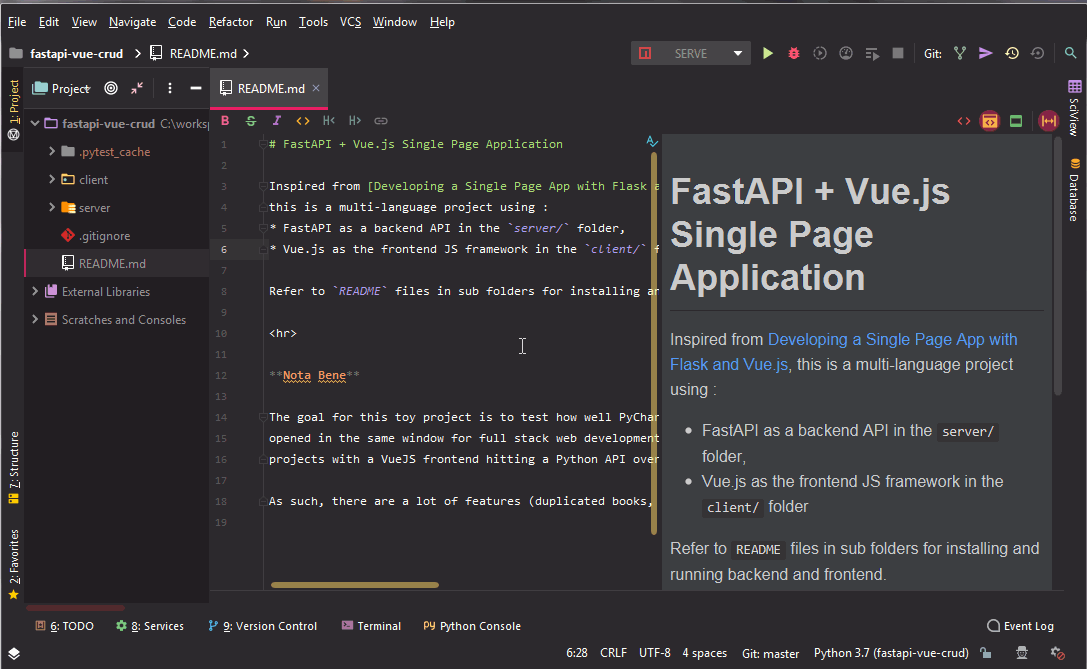Open Search Everywhere magnifier icon
This screenshot has width=1087, height=669.
click(1070, 53)
